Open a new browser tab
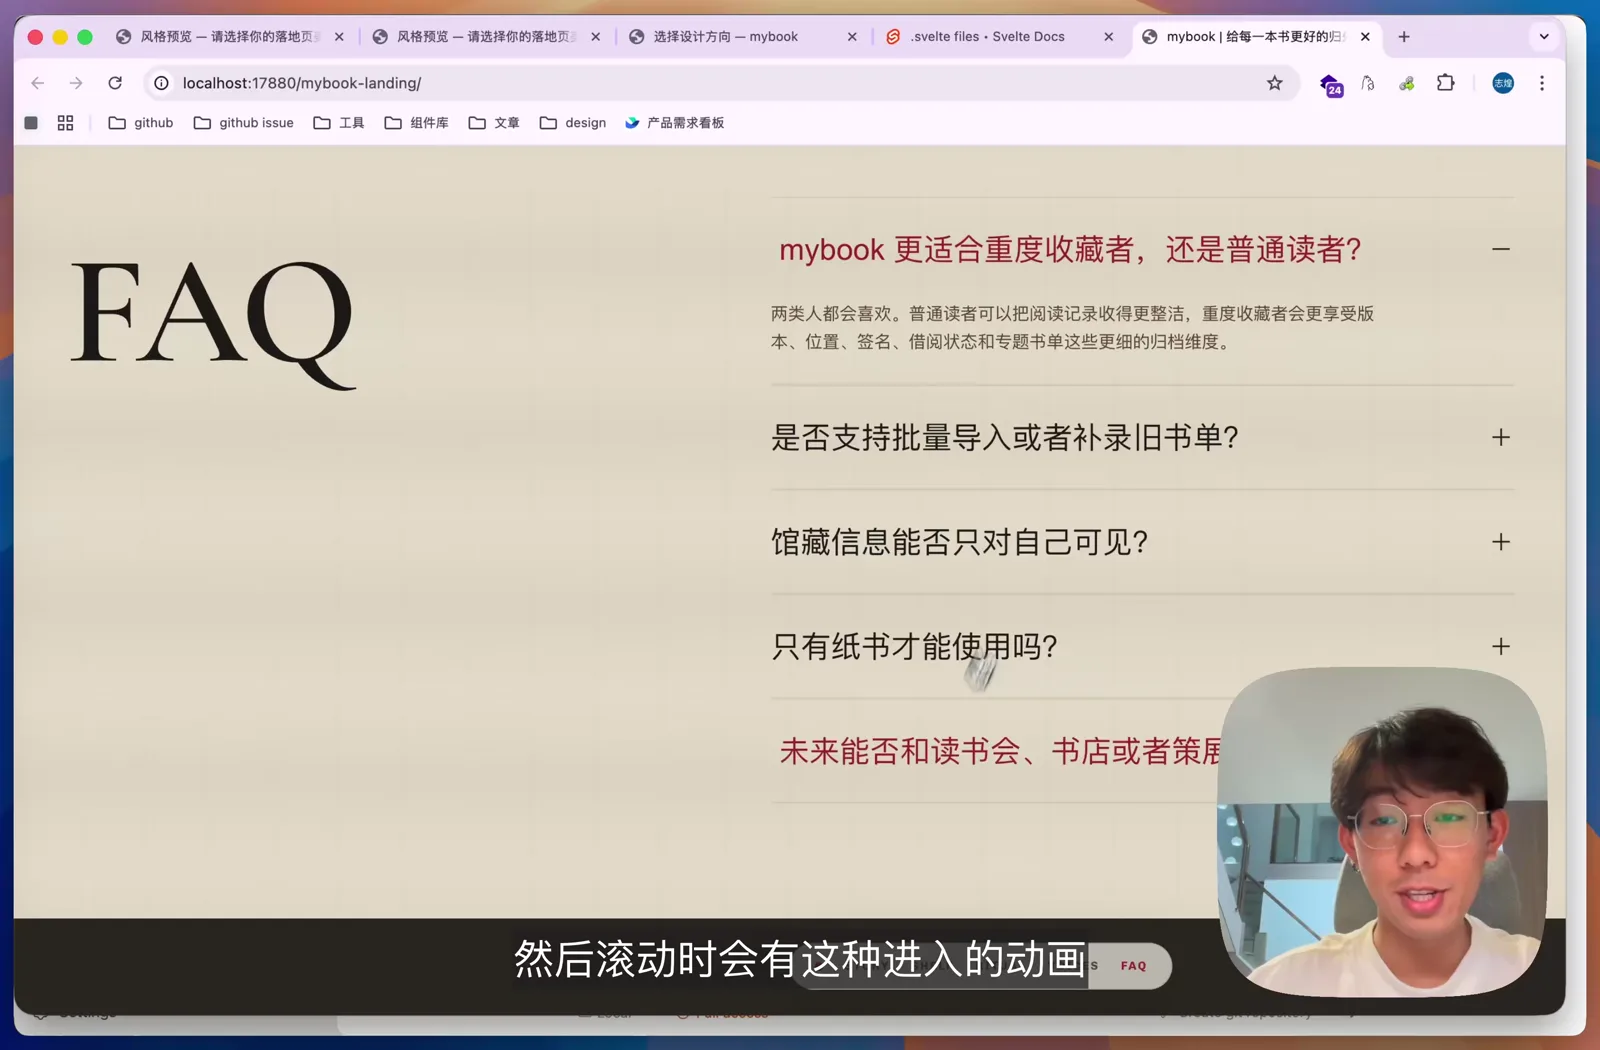The width and height of the screenshot is (1600, 1050). pyautogui.click(x=1404, y=37)
